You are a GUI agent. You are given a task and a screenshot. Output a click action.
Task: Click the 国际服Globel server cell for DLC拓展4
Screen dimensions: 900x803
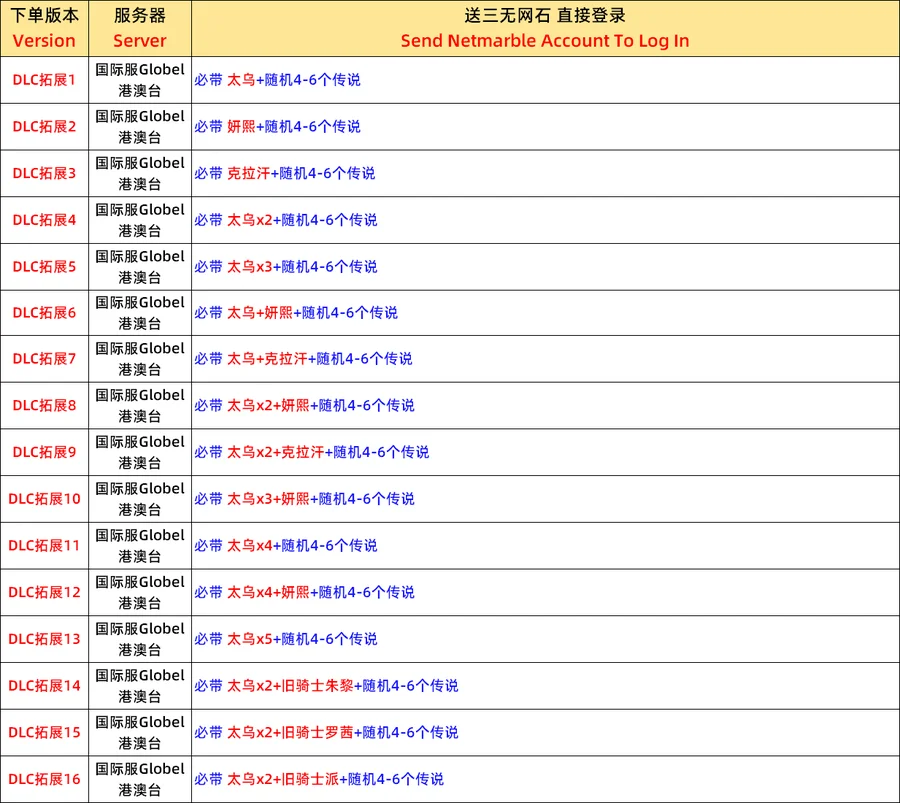[x=140, y=220]
